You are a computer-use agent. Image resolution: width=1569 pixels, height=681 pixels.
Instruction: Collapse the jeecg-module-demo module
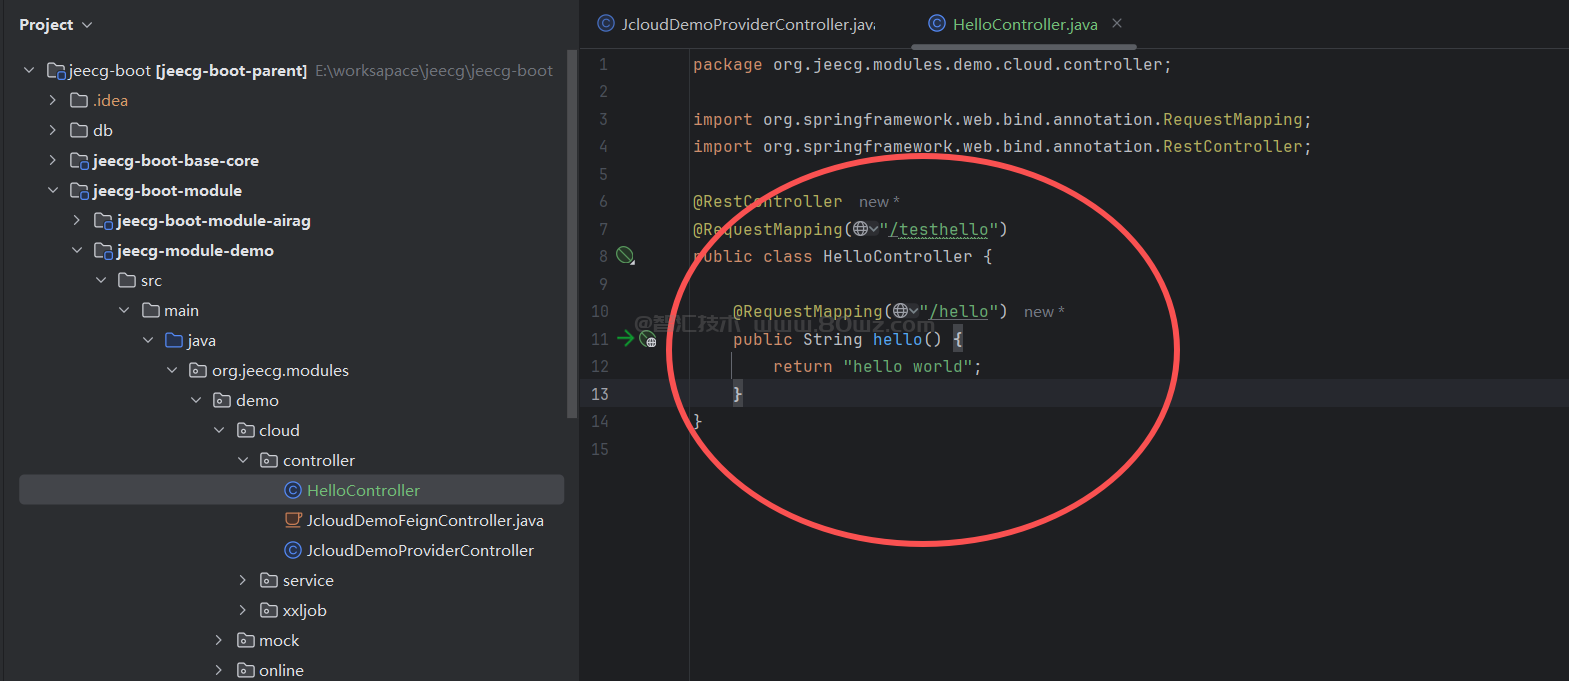point(77,250)
